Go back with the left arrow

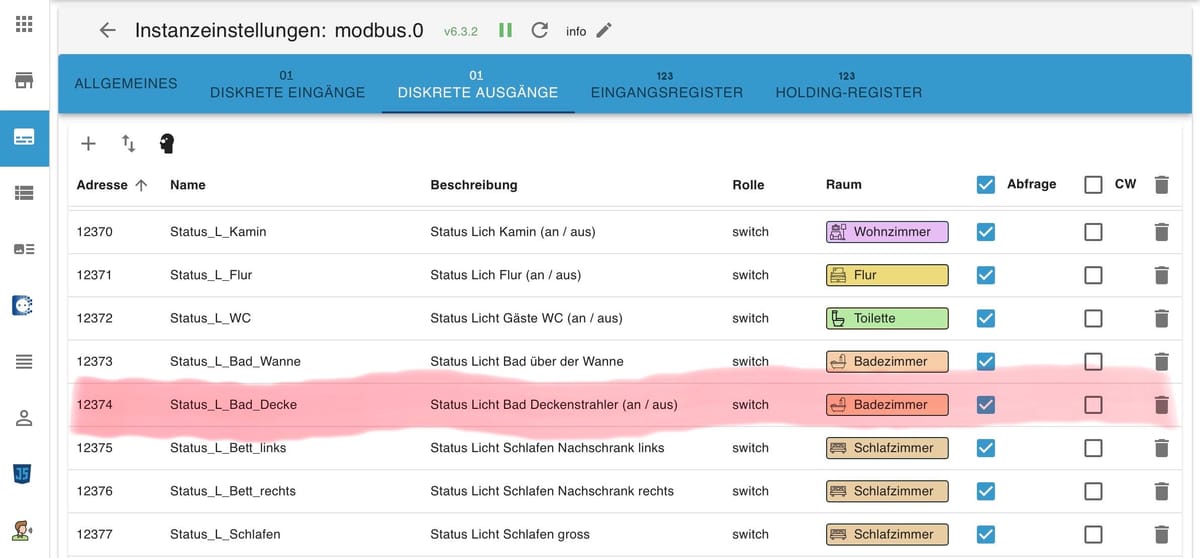tap(108, 31)
